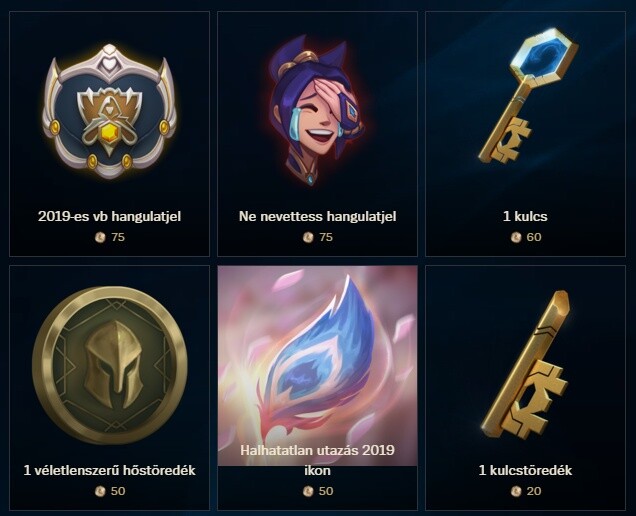Select the golden helmet champion shard coin
636x516 pixels.
point(110,365)
